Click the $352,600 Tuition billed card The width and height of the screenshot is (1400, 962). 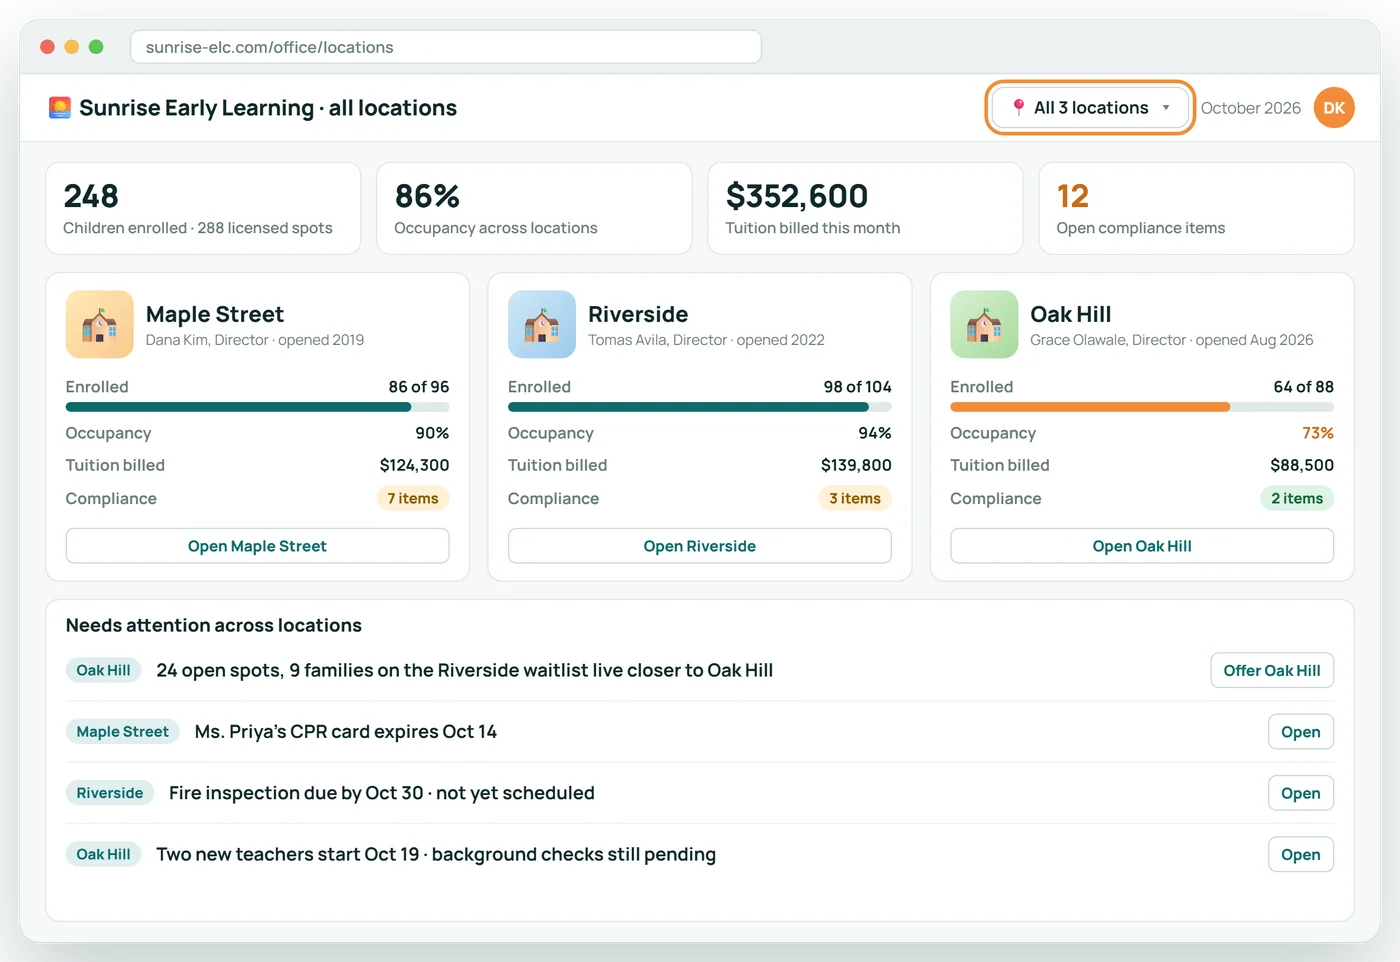(x=865, y=208)
